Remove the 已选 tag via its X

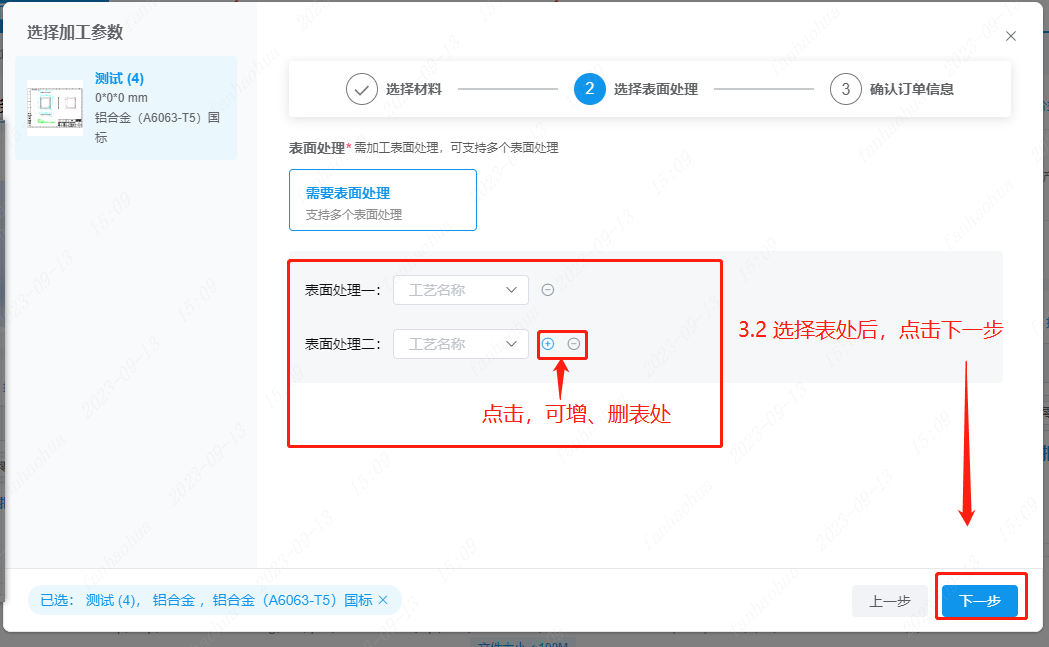click(x=383, y=600)
